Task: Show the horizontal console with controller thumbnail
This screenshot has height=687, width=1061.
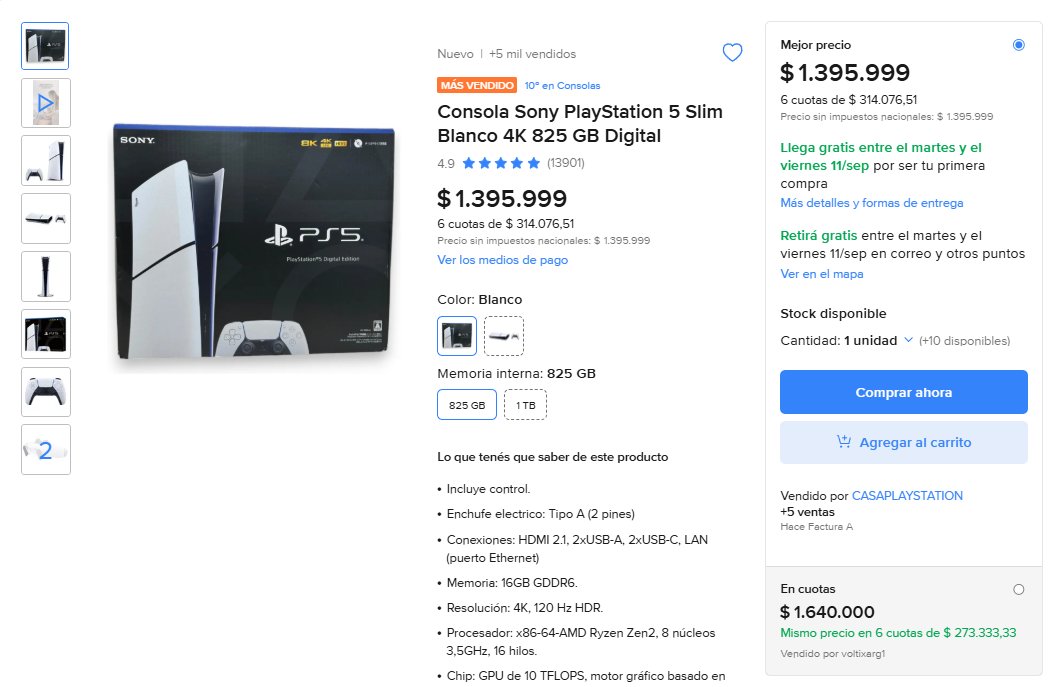Action: 45,219
